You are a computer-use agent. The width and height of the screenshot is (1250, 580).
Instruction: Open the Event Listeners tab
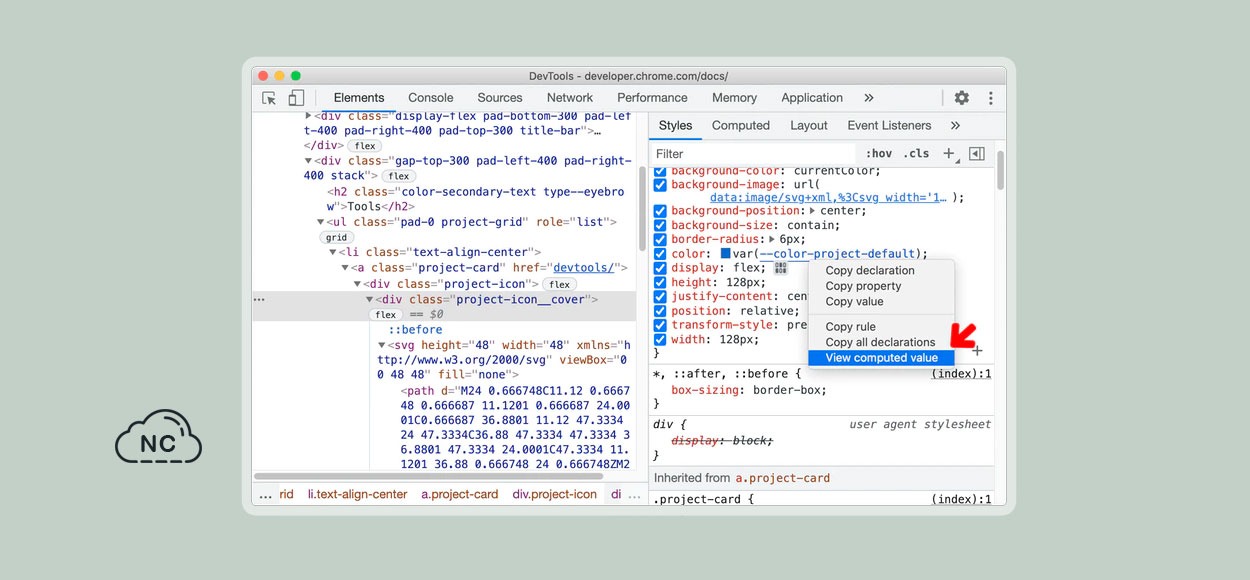coord(889,126)
